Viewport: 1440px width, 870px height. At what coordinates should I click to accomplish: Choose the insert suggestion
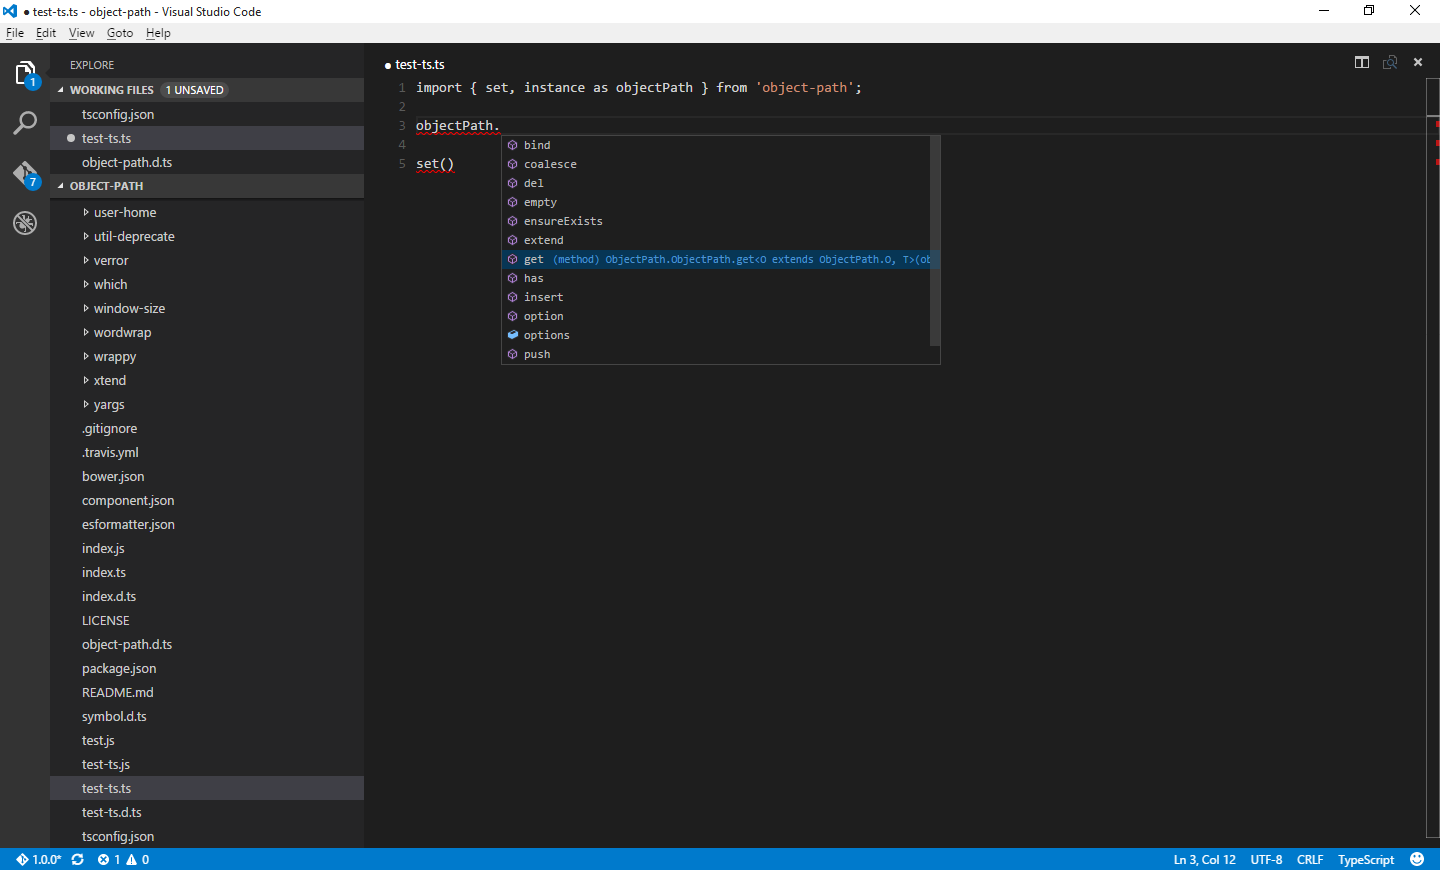tap(716, 297)
